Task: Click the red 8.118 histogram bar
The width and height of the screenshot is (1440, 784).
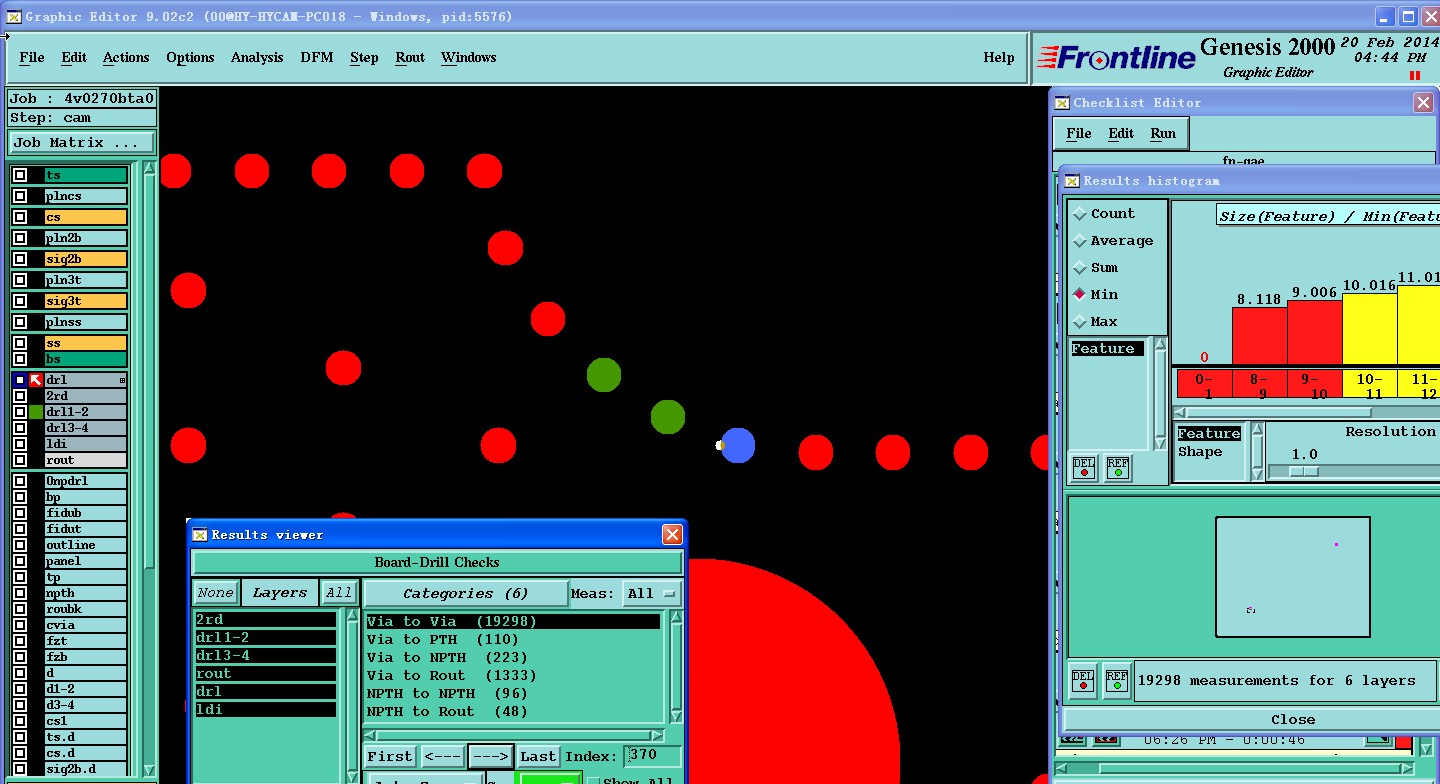Action: pos(1259,337)
